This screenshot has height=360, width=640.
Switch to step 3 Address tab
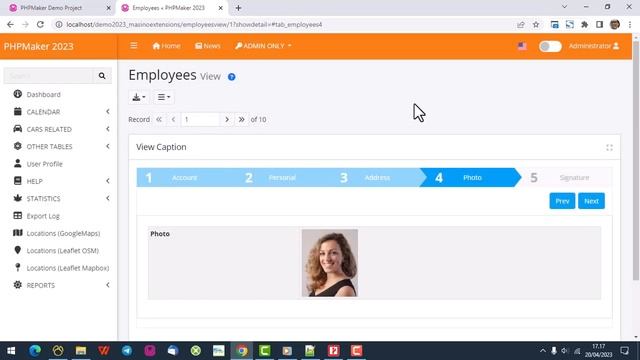pos(376,178)
